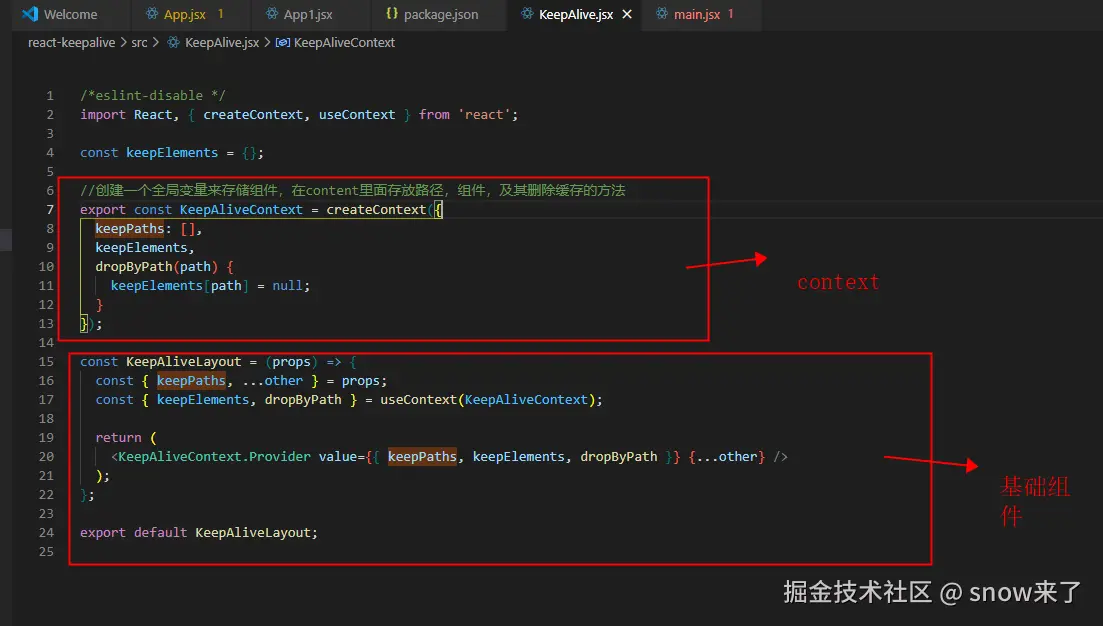Click the Chinese comment on line 6

352,190
